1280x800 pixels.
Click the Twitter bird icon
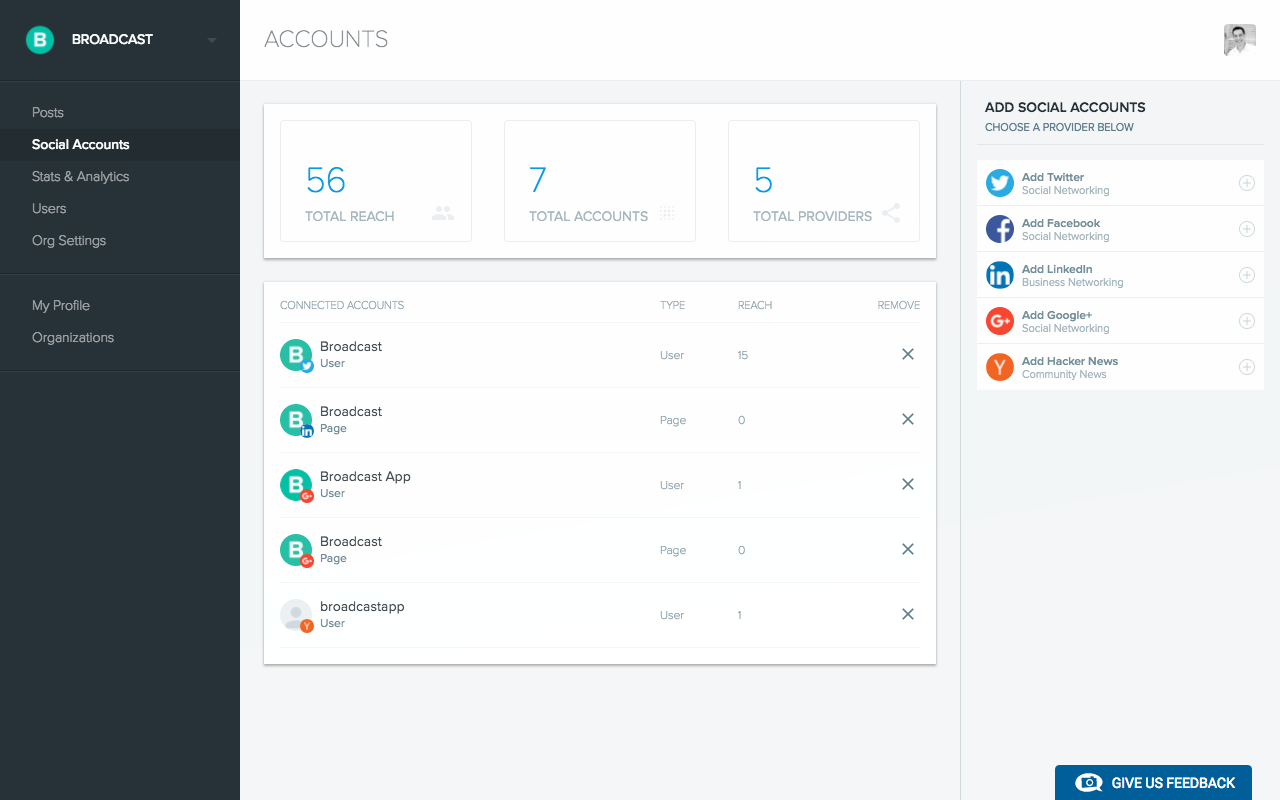(x=999, y=183)
